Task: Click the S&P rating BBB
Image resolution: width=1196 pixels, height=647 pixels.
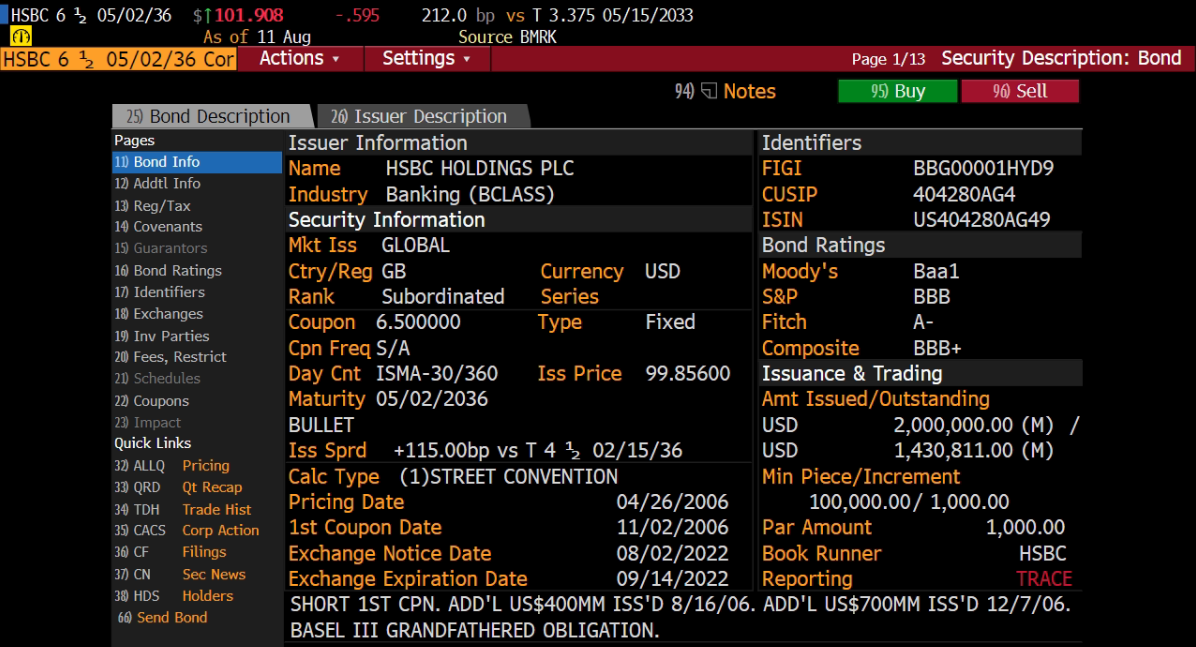Action: tap(931, 297)
